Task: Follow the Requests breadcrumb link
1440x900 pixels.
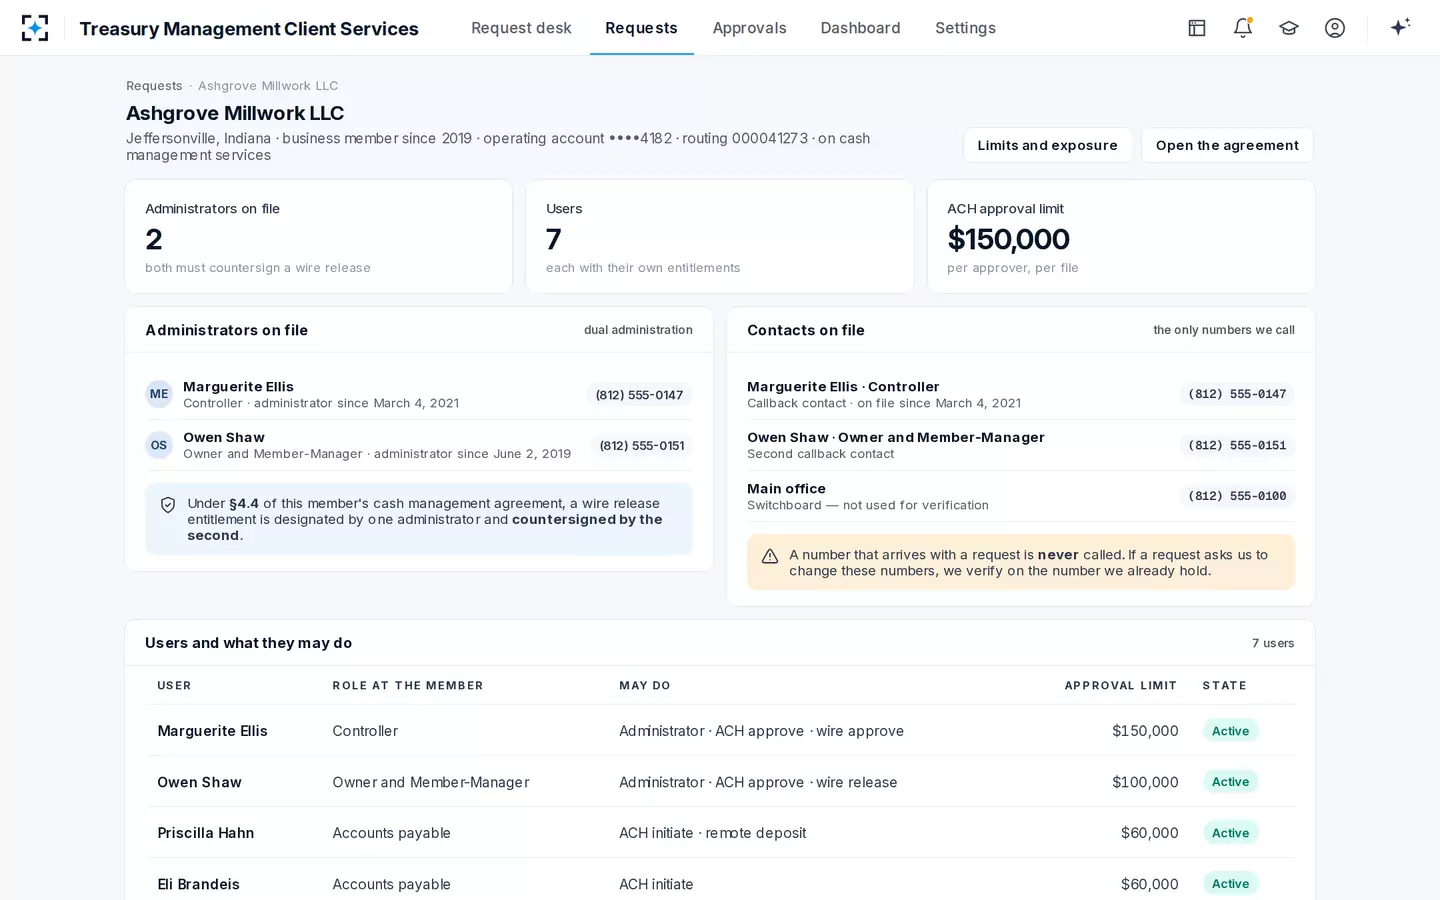Action: (x=154, y=86)
